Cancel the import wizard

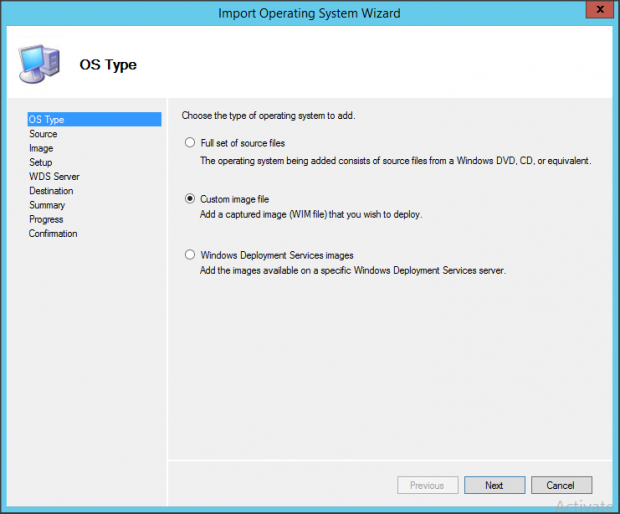pos(561,485)
